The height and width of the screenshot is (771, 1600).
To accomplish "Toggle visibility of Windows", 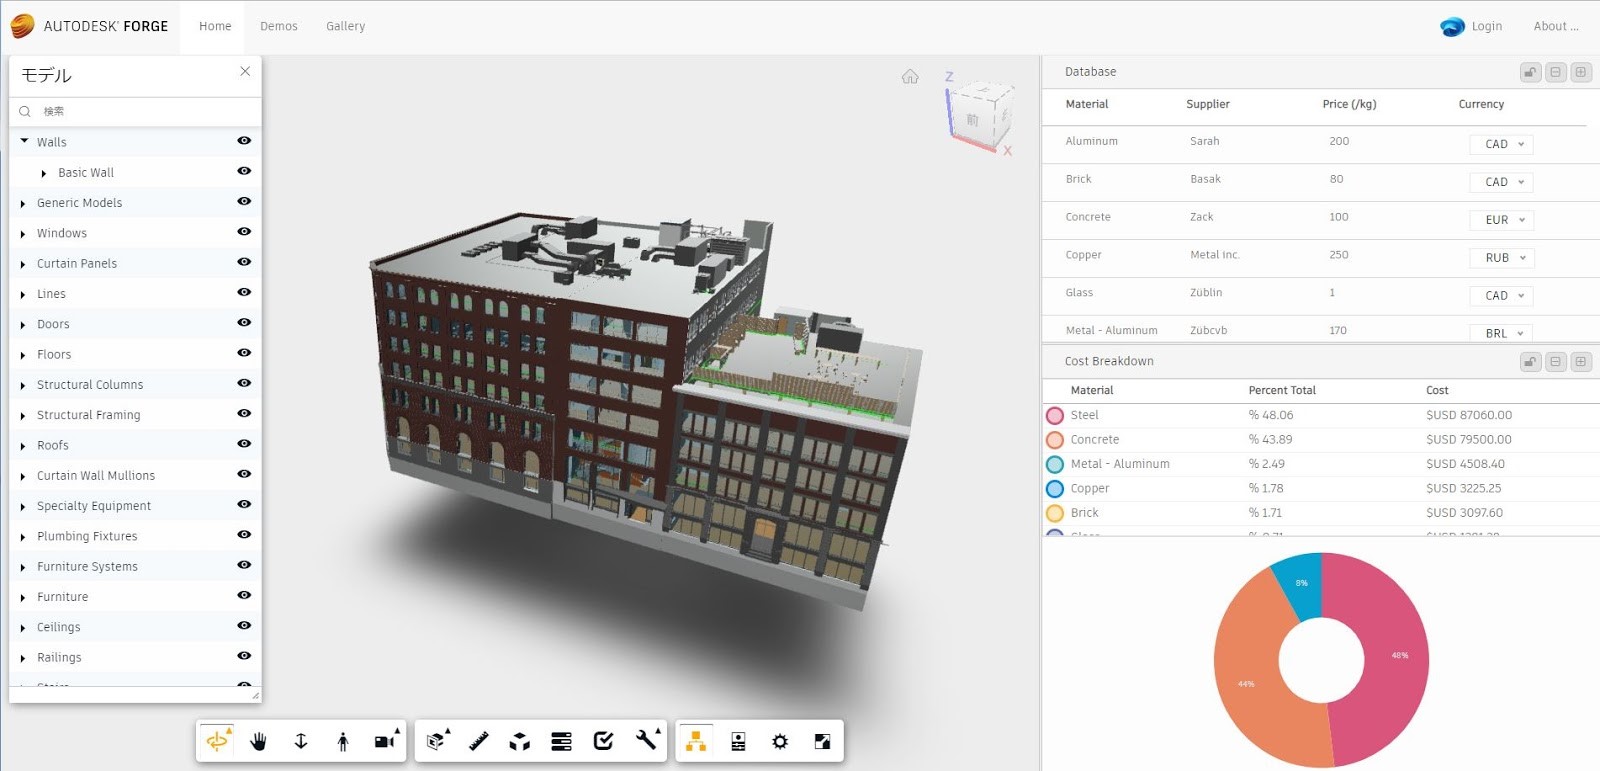I will click(x=244, y=232).
